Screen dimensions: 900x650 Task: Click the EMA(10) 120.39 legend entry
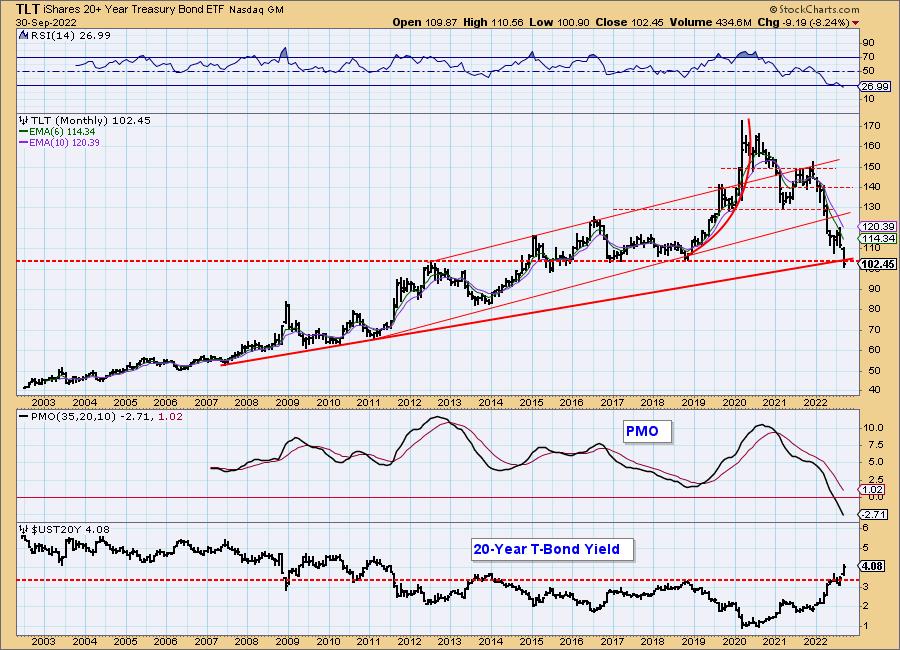pyautogui.click(x=60, y=142)
